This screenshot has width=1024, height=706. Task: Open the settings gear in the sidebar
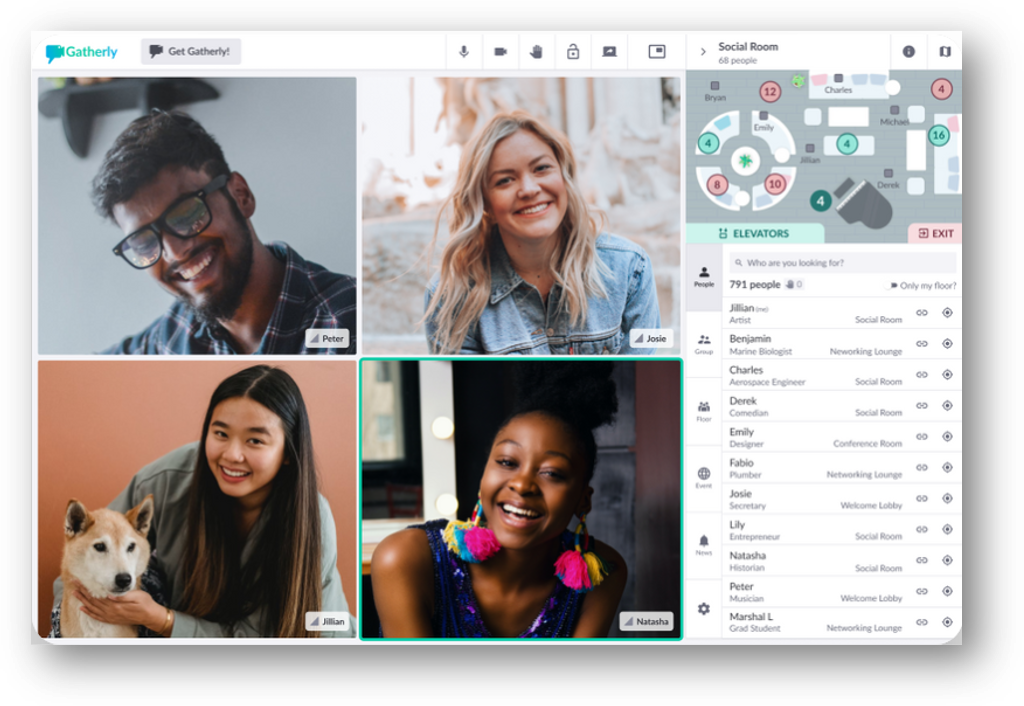[703, 608]
